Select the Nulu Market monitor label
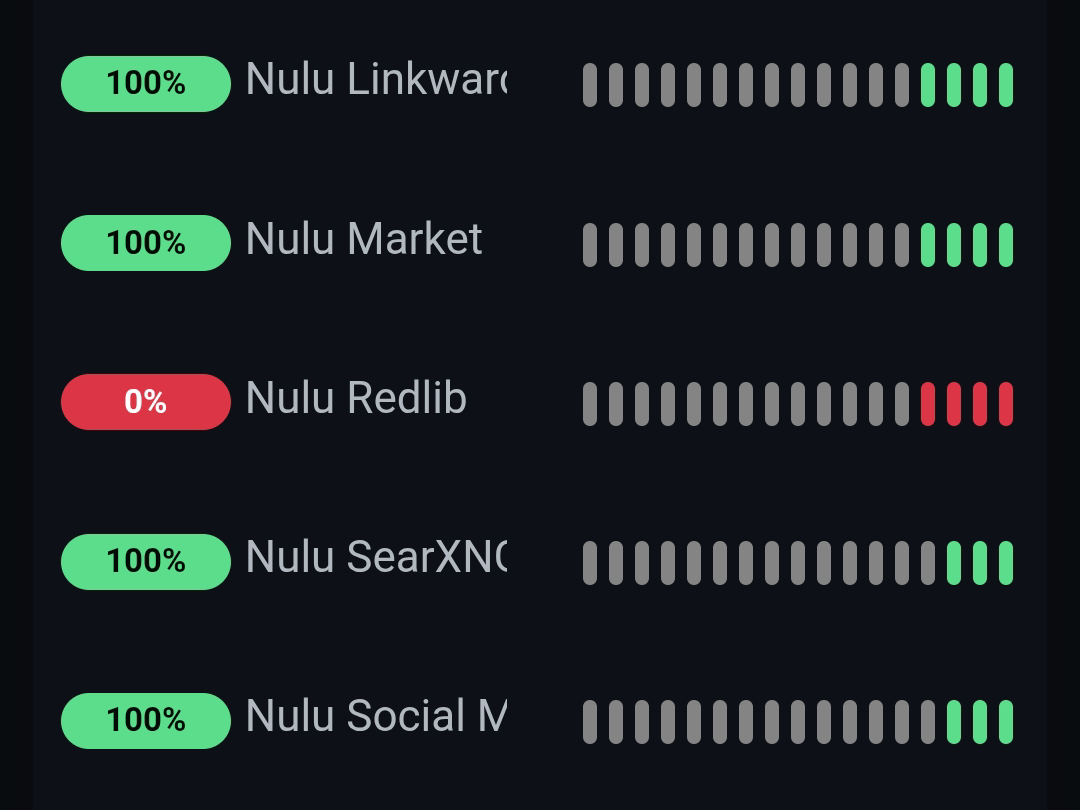 point(364,240)
